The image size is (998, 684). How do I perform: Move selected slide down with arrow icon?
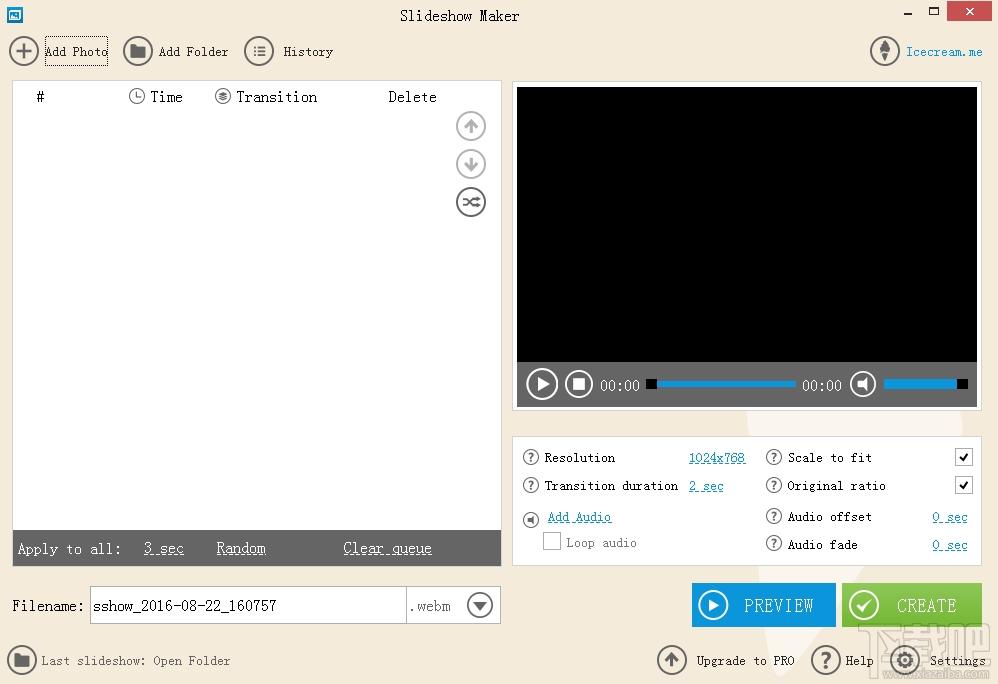[x=471, y=164]
